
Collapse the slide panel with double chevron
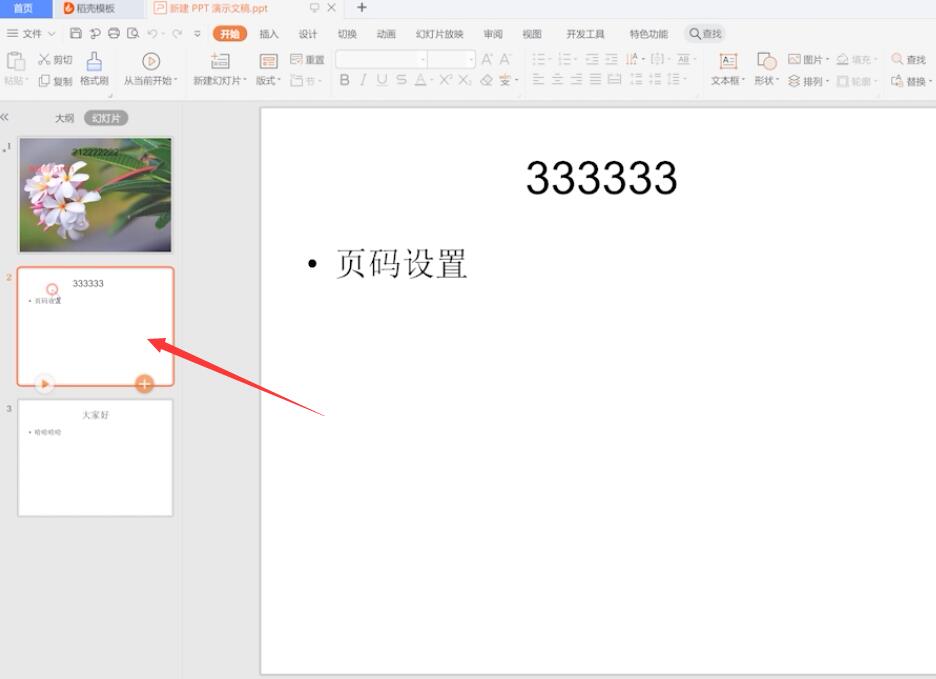pos(5,117)
